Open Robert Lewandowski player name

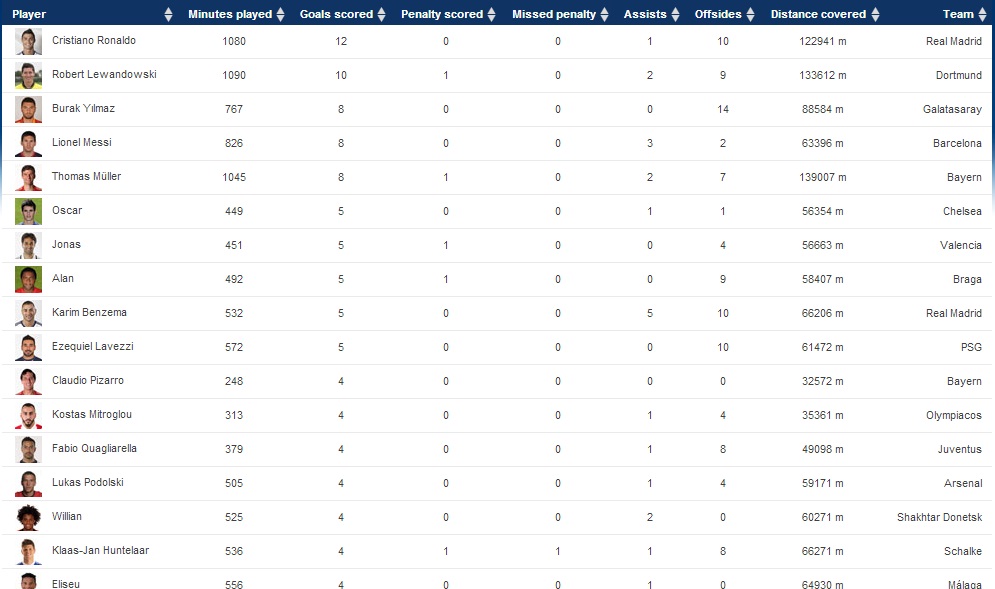(104, 74)
